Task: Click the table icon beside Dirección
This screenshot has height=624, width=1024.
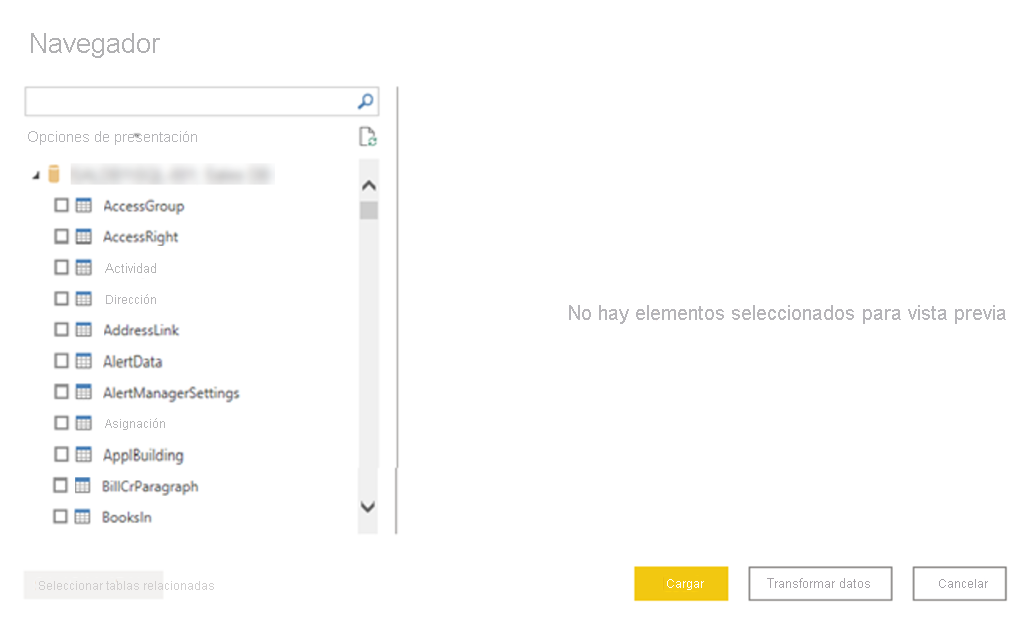Action: point(84,299)
